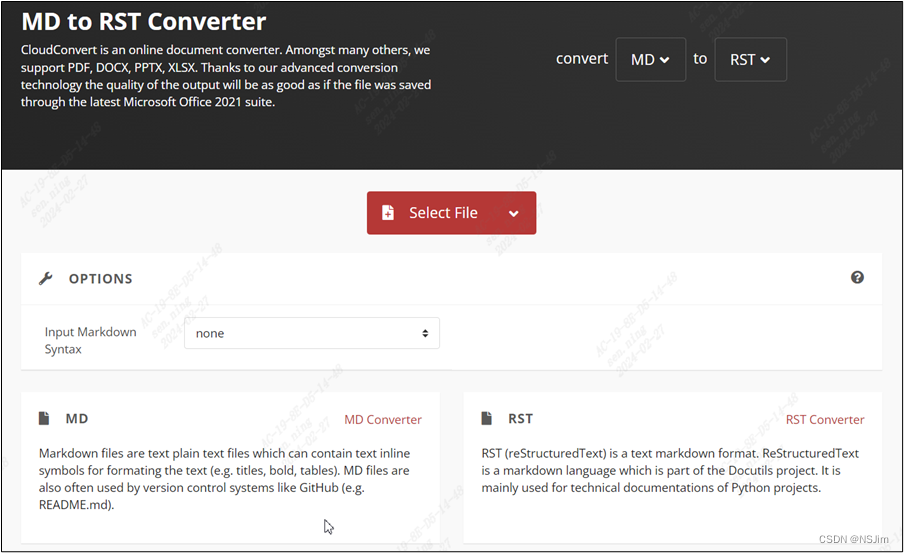Open the RST target format dropdown
The width and height of the screenshot is (904, 553).
pyautogui.click(x=750, y=59)
